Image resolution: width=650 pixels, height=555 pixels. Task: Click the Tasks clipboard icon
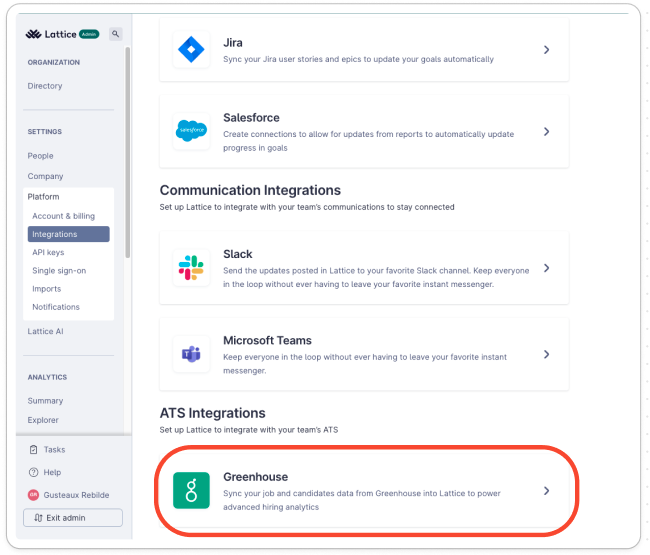34,450
